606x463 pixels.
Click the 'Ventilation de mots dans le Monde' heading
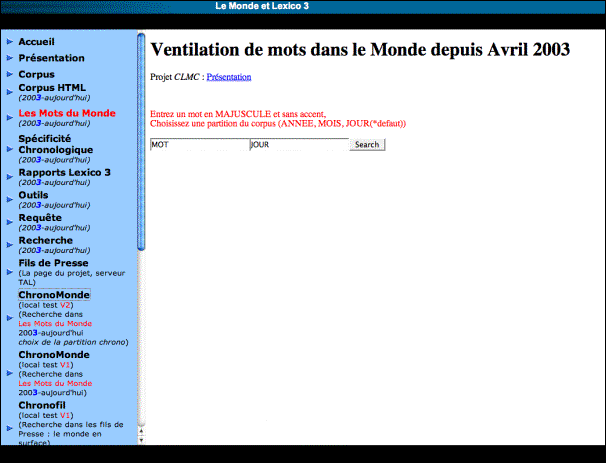(360, 49)
